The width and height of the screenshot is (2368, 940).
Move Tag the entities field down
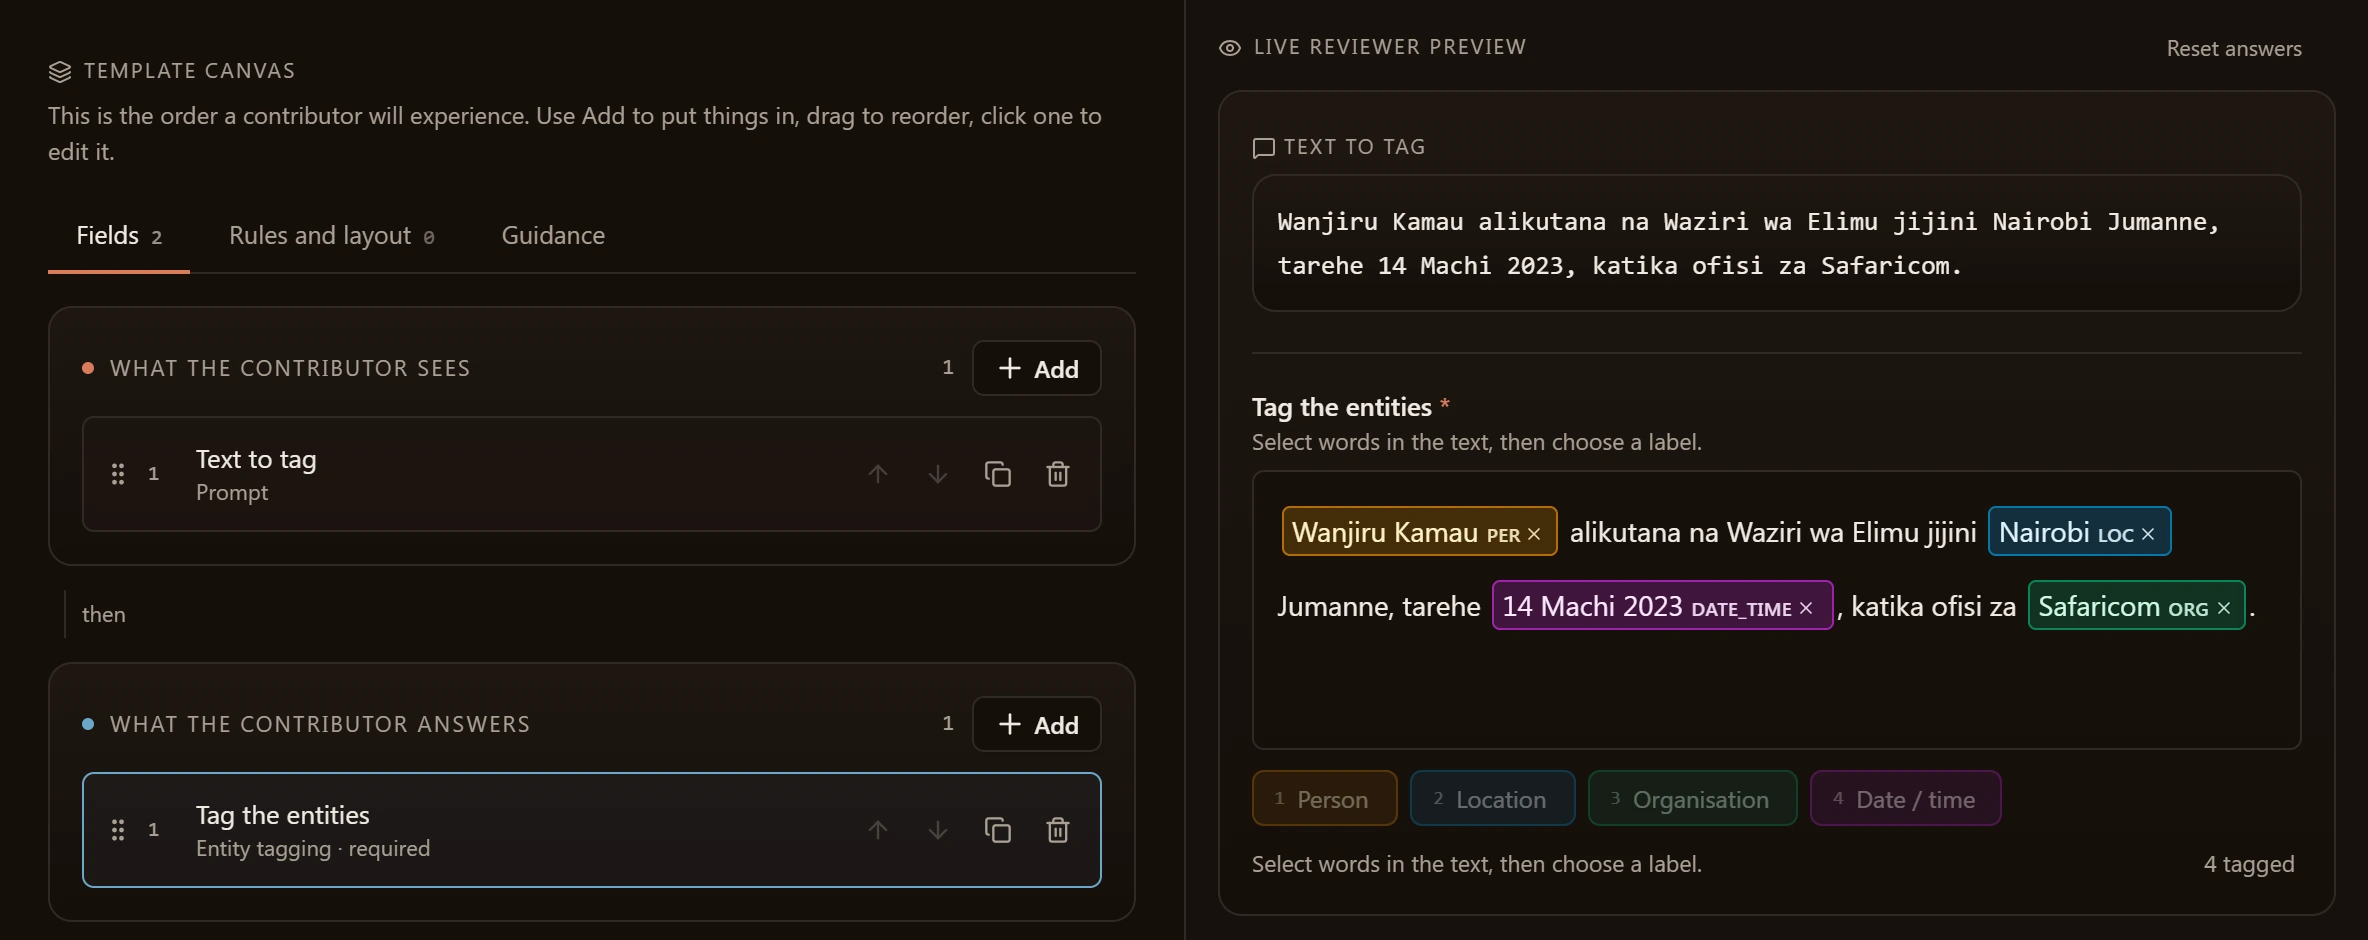[x=938, y=830]
